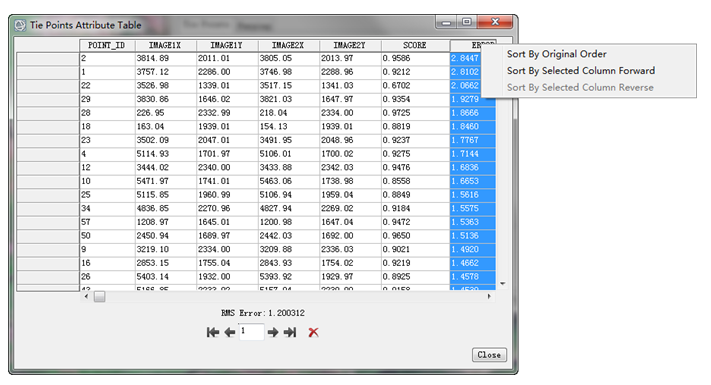Viewport: 711px width, 385px height.
Task: Click the horizontal scrollbar right arrow
Action: click(x=489, y=297)
